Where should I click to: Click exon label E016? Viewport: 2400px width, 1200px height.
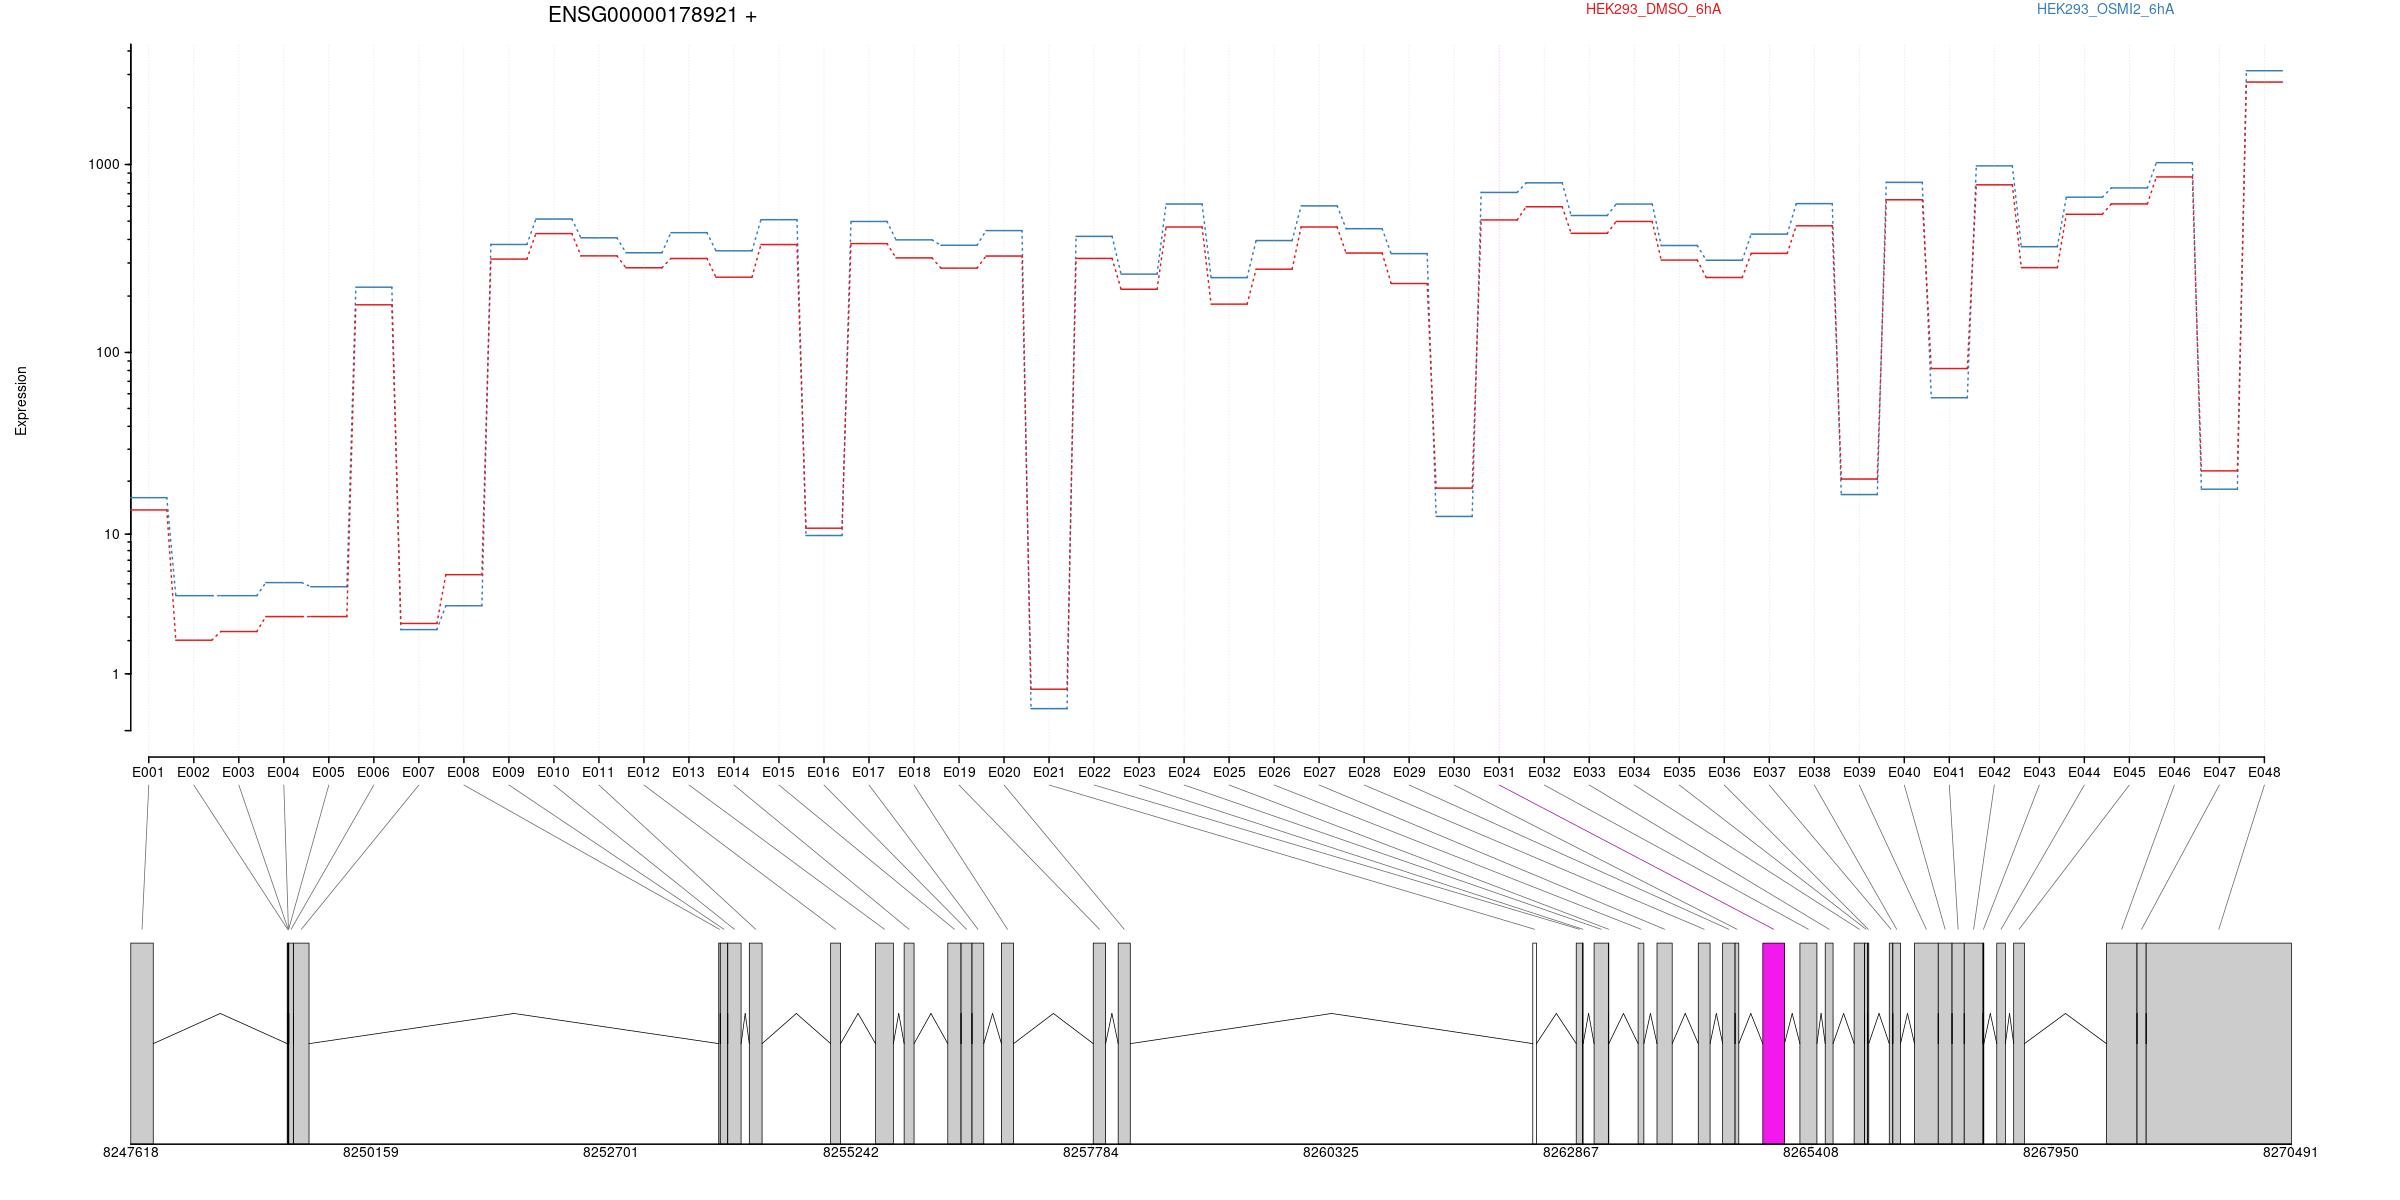[823, 772]
